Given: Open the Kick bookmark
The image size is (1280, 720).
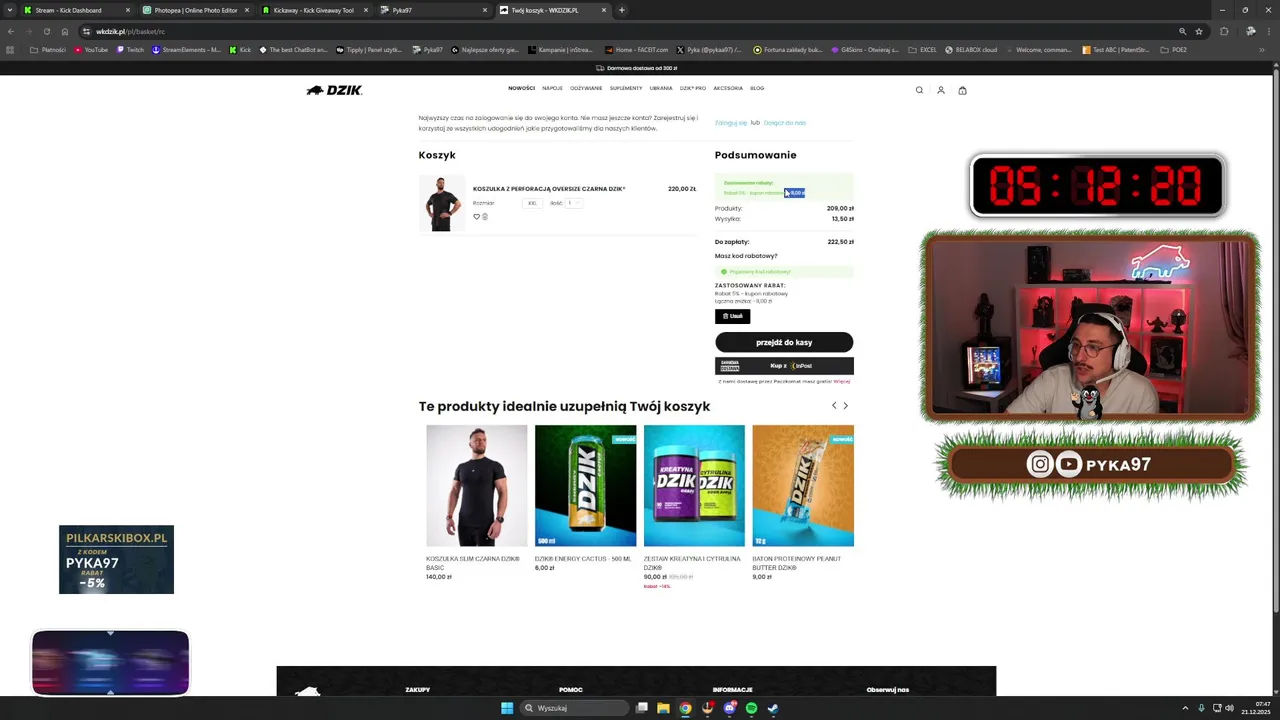Looking at the screenshot, I should (x=240, y=49).
